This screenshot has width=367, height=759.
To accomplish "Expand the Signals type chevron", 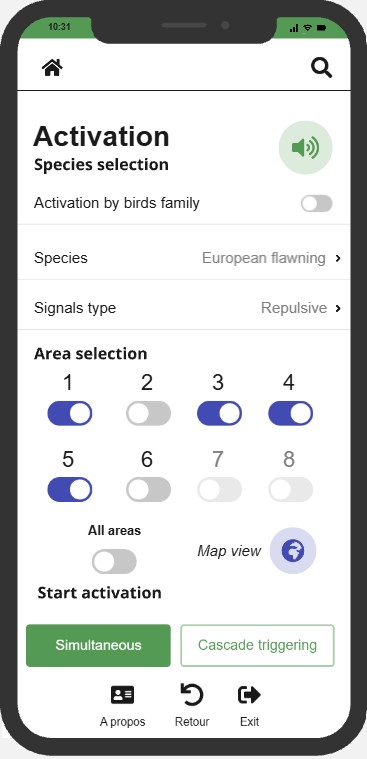I will pos(338,308).
